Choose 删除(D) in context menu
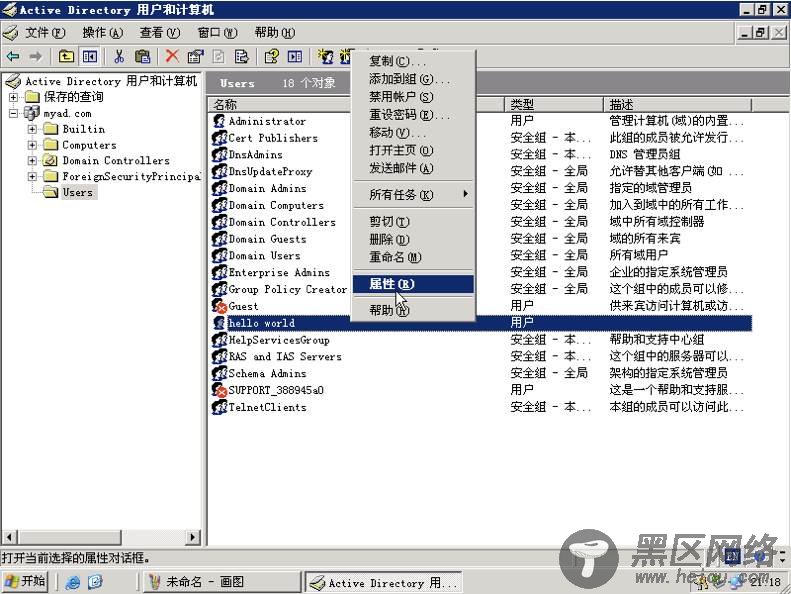 coord(413,239)
